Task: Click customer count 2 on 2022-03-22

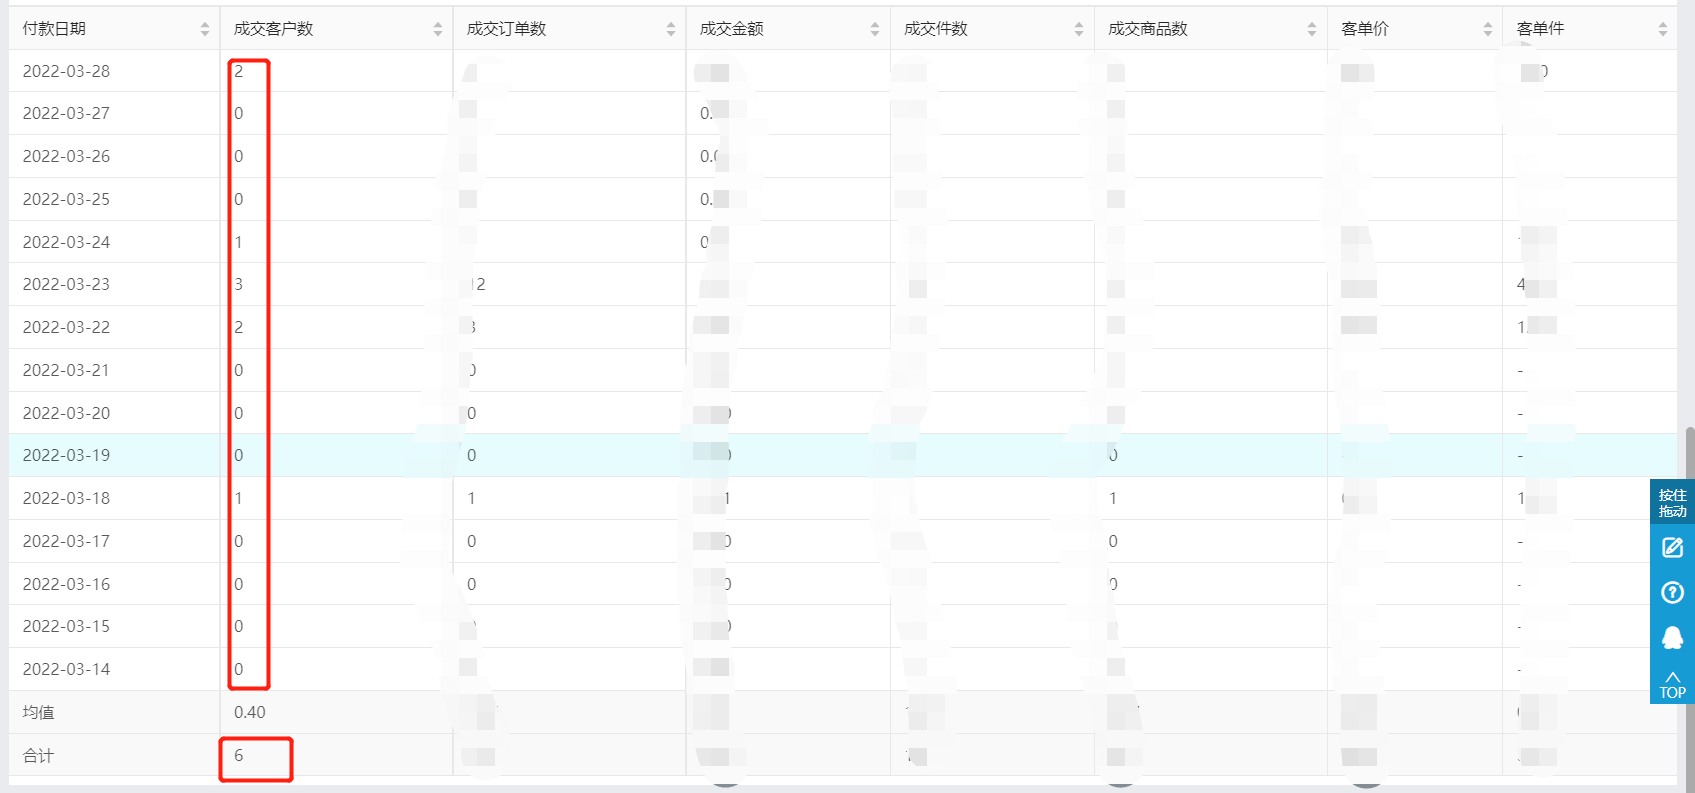Action: tap(238, 327)
